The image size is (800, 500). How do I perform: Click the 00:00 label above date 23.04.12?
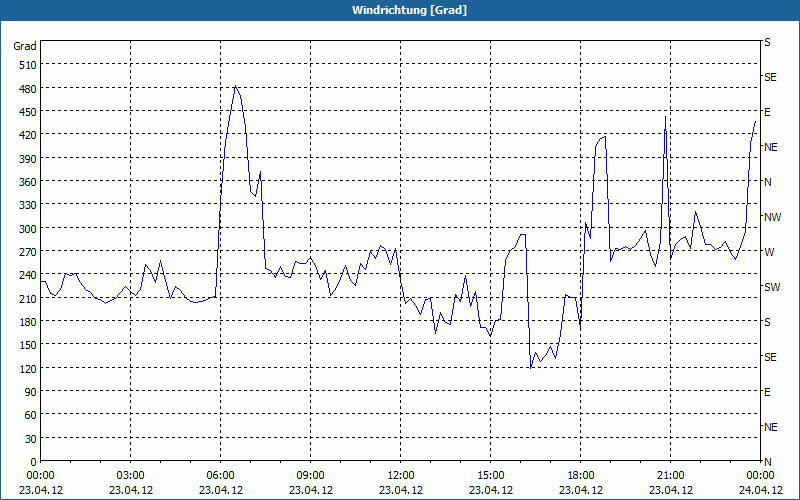point(41,476)
